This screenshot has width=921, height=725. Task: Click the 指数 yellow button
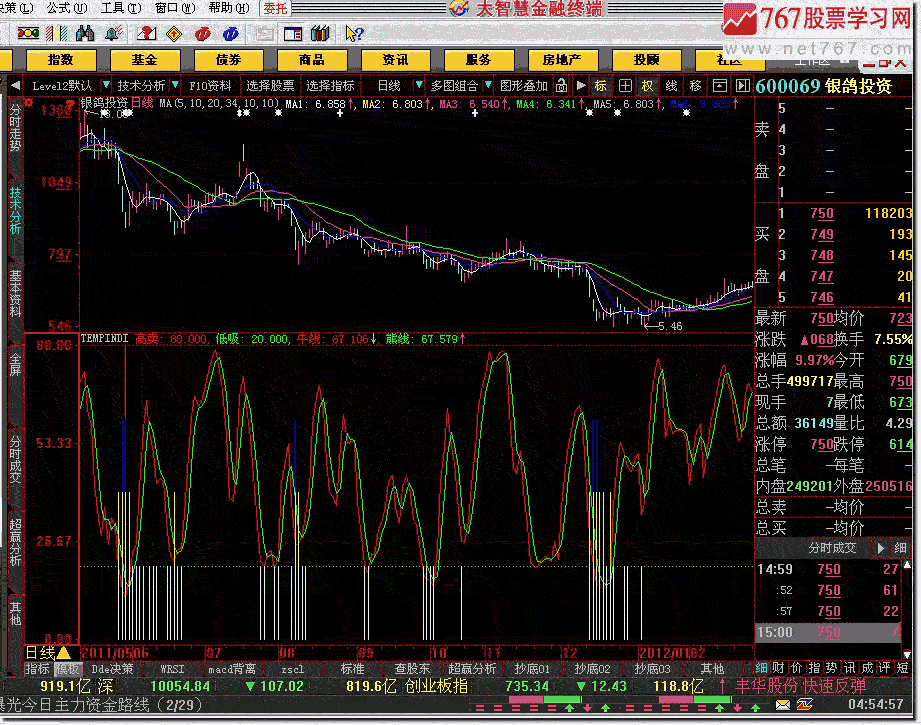pos(61,60)
